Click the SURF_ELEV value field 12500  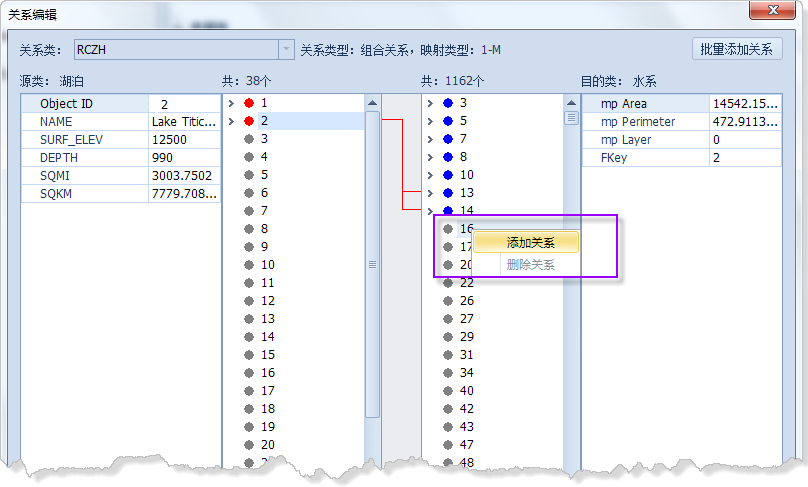click(x=184, y=140)
